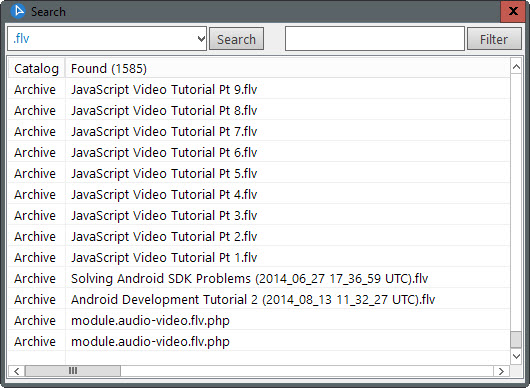
Task: Select JavaScript Video Tutorial Pt 6.flv row
Action: point(259,152)
